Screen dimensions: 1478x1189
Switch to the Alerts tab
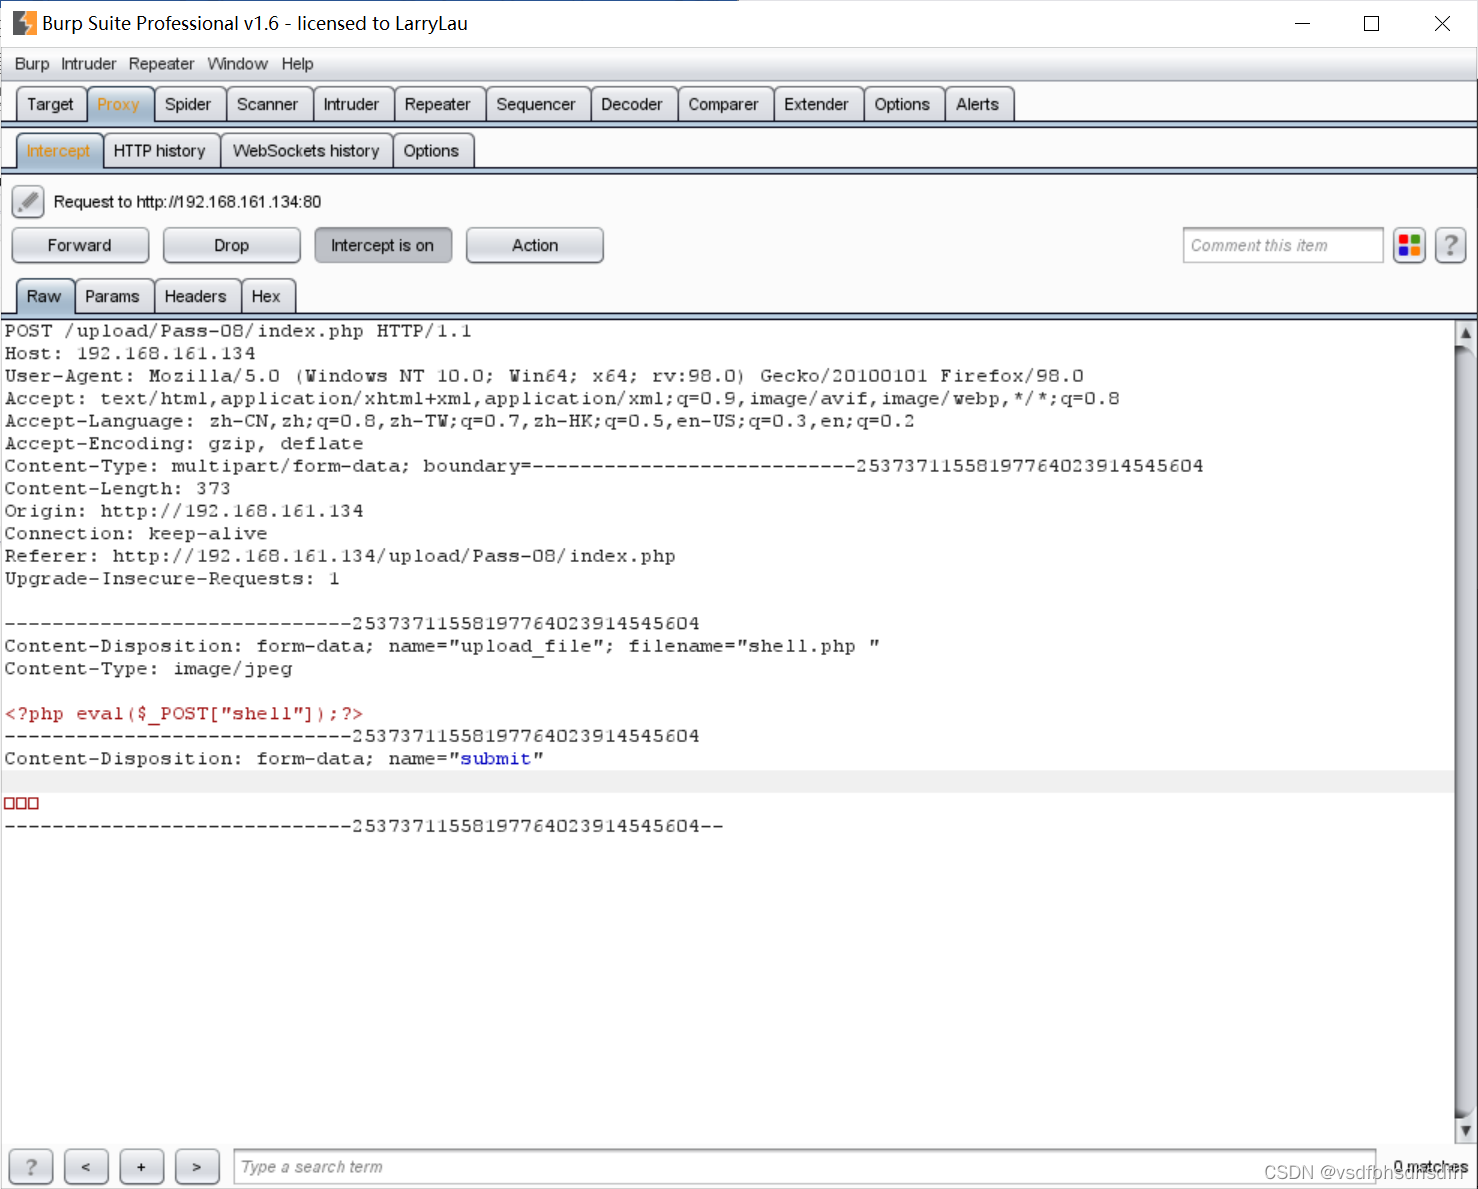pyautogui.click(x=978, y=104)
